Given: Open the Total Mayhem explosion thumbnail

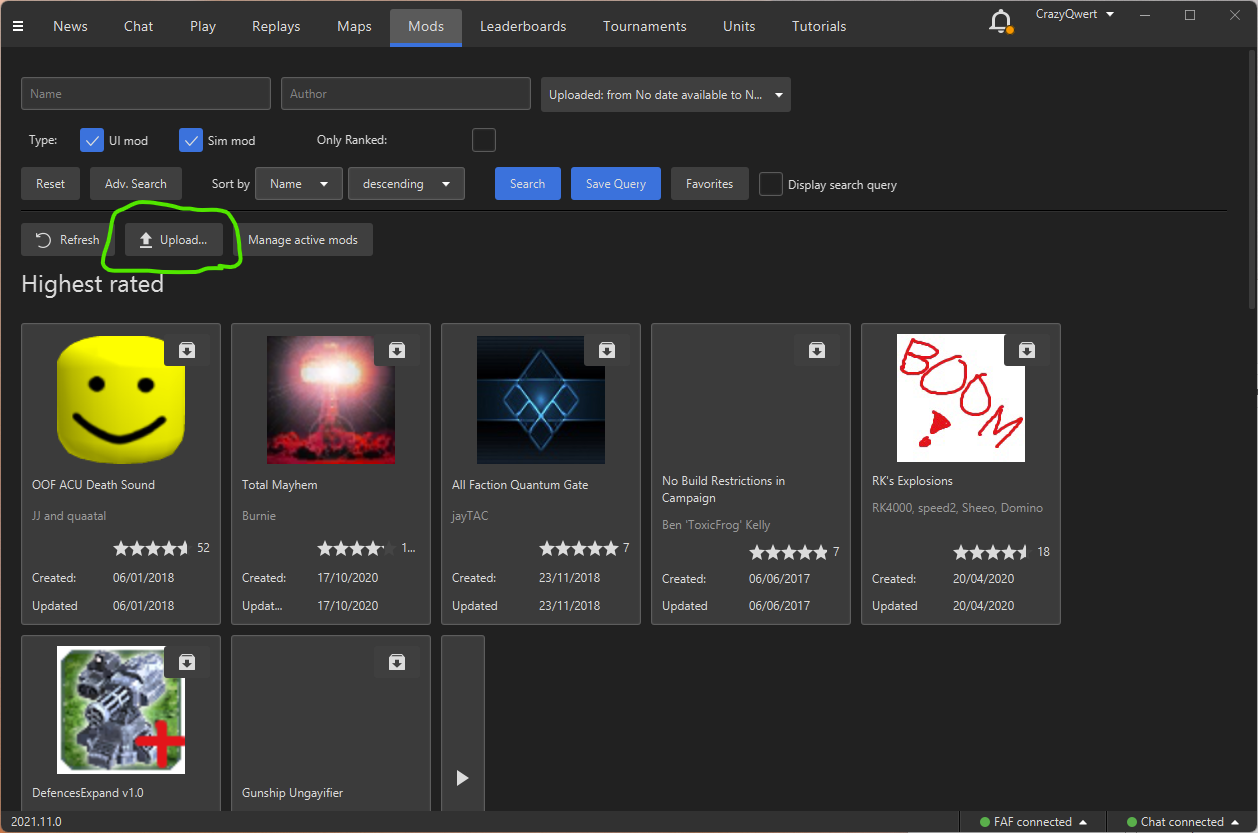Looking at the screenshot, I should point(331,399).
